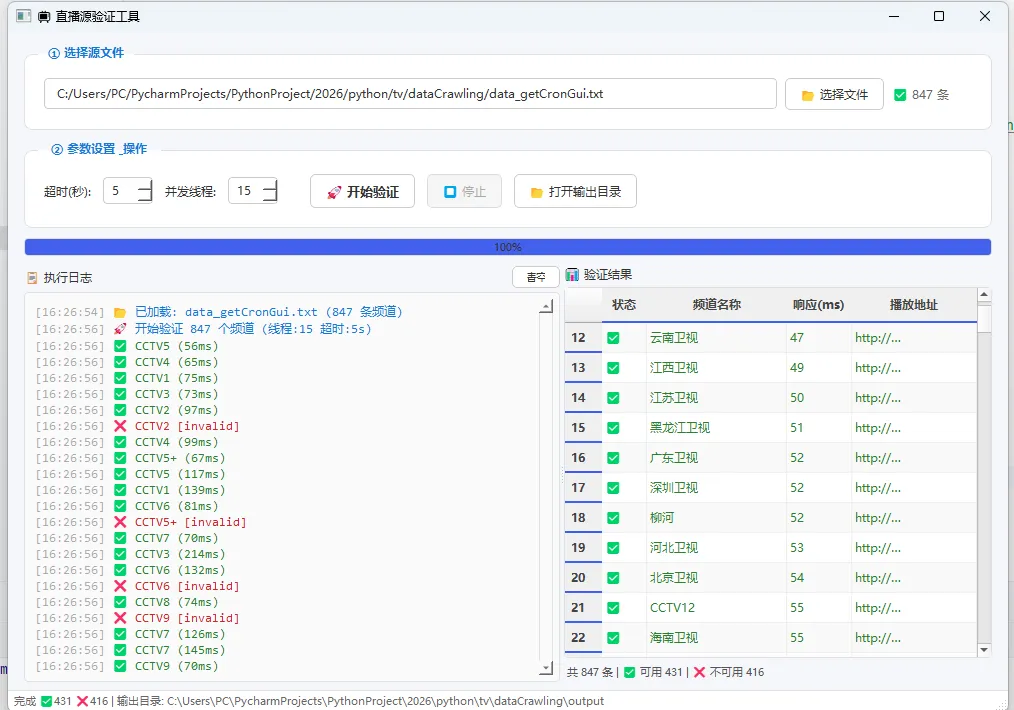Click the log panel scroll up arrow
Screen dimensions: 1014x710
point(546,306)
